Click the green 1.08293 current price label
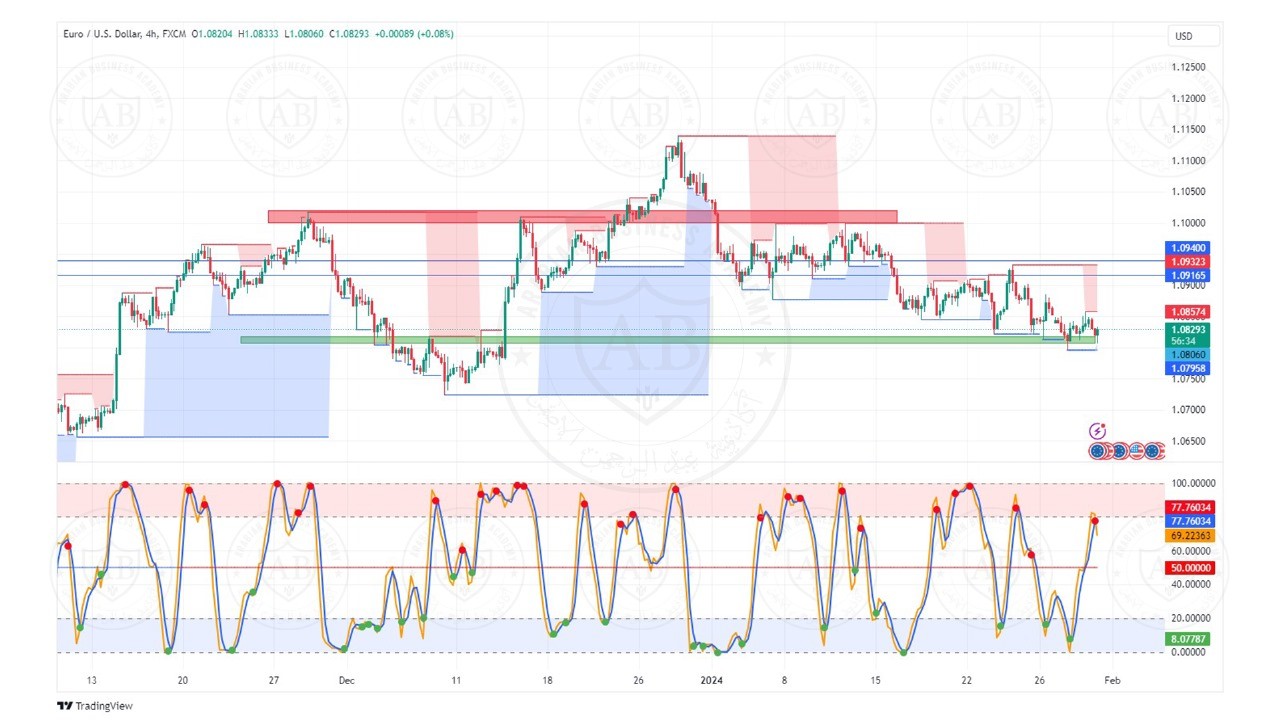Image resolution: width=1280 pixels, height=720 pixels. 1187,329
